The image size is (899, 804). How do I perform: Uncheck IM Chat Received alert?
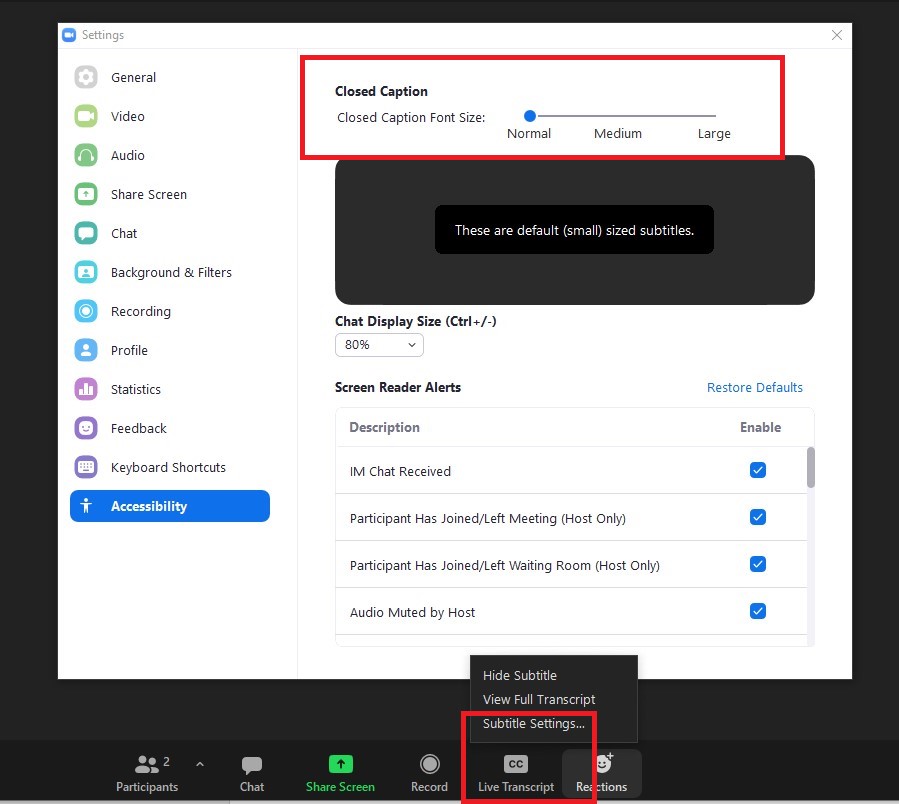point(757,470)
